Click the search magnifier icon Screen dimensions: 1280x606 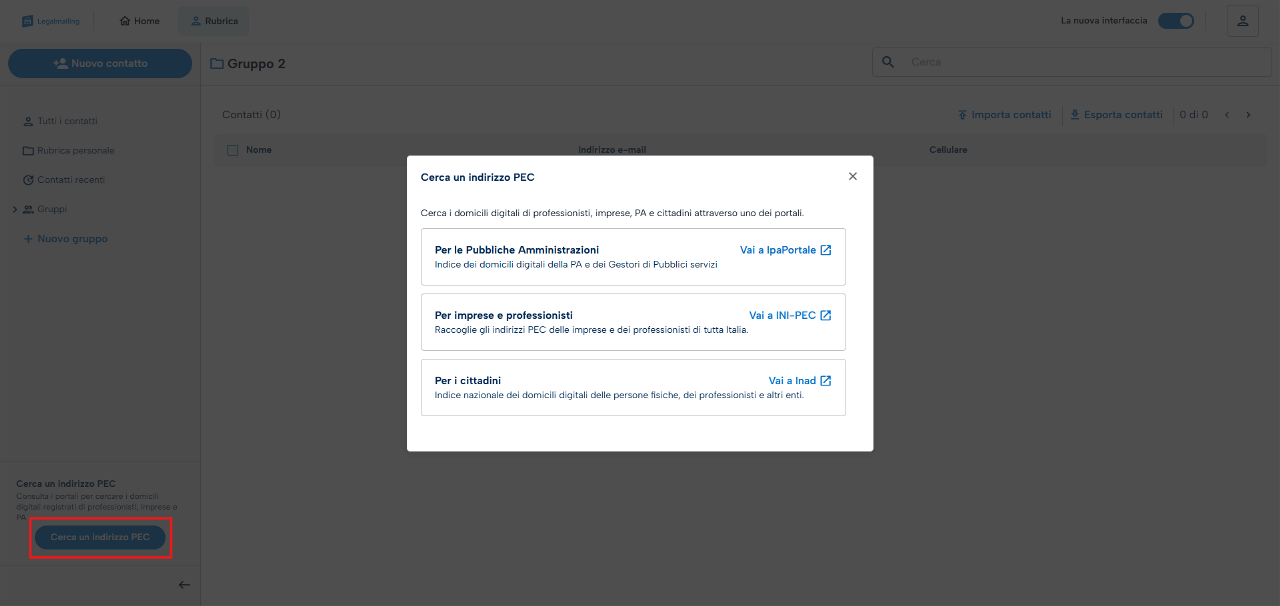coord(888,62)
